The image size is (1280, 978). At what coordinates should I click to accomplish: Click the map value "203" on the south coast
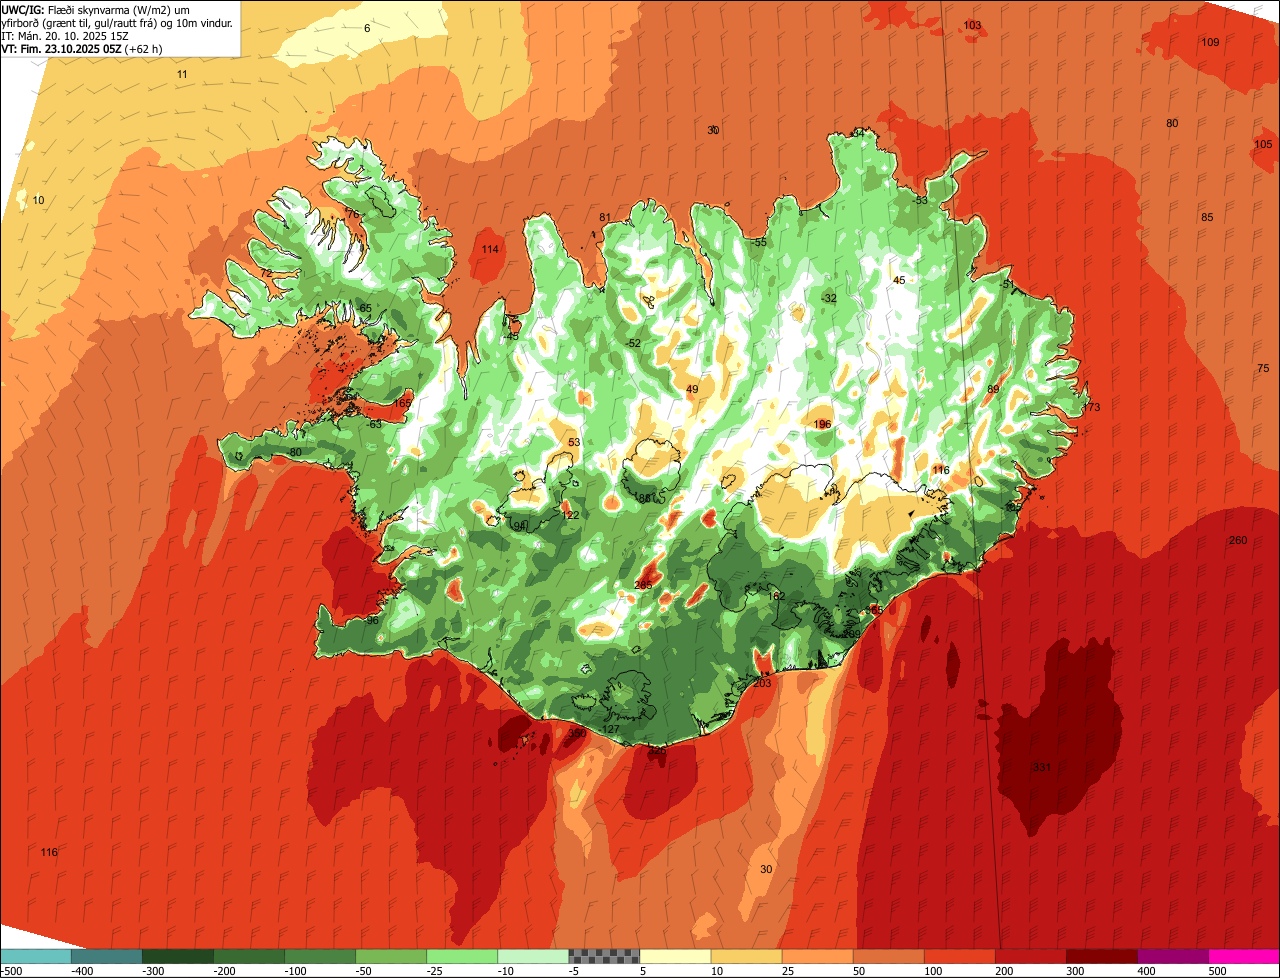coord(762,684)
